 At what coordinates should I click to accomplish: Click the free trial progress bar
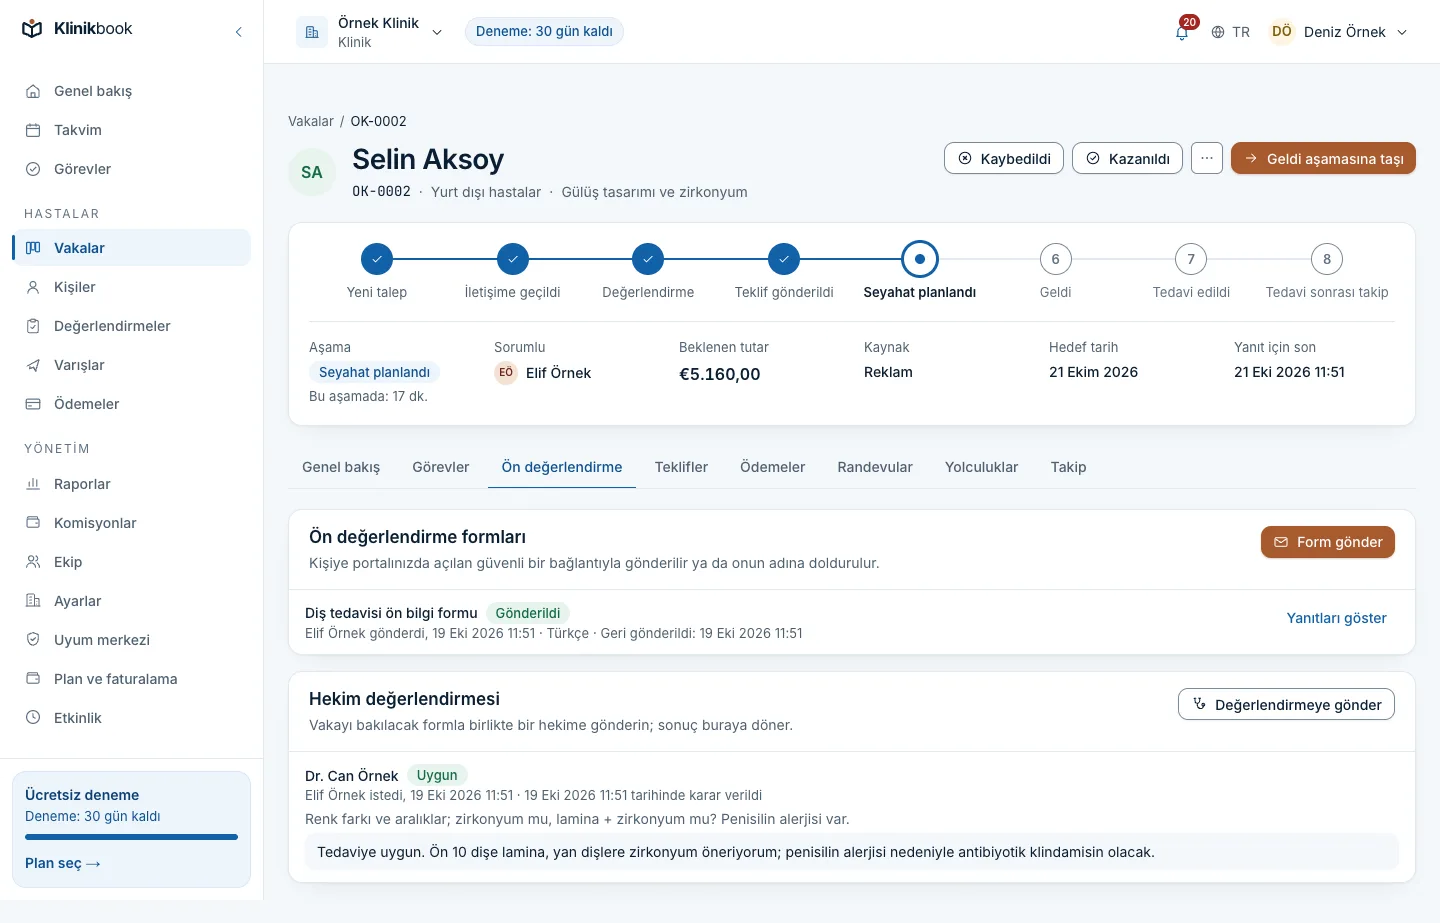(131, 837)
